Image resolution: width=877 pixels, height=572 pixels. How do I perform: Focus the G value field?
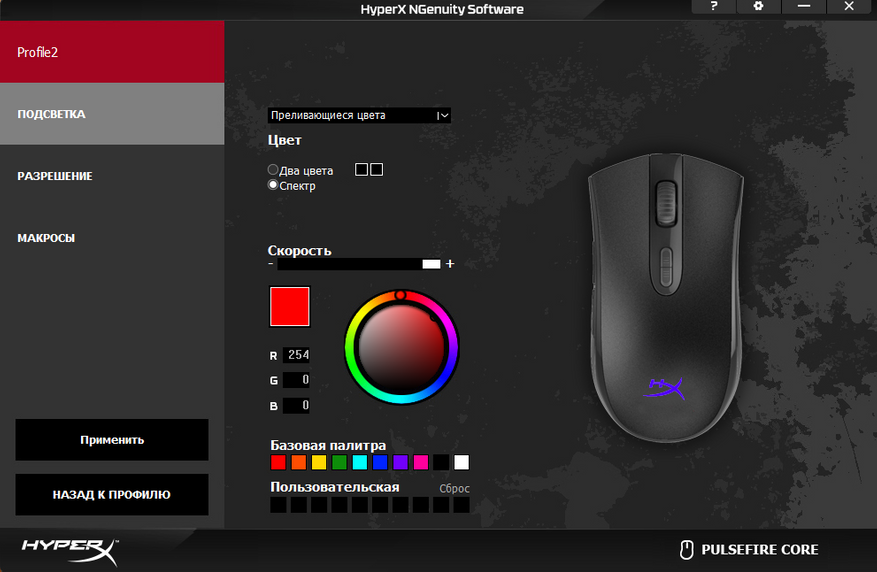(x=296, y=380)
